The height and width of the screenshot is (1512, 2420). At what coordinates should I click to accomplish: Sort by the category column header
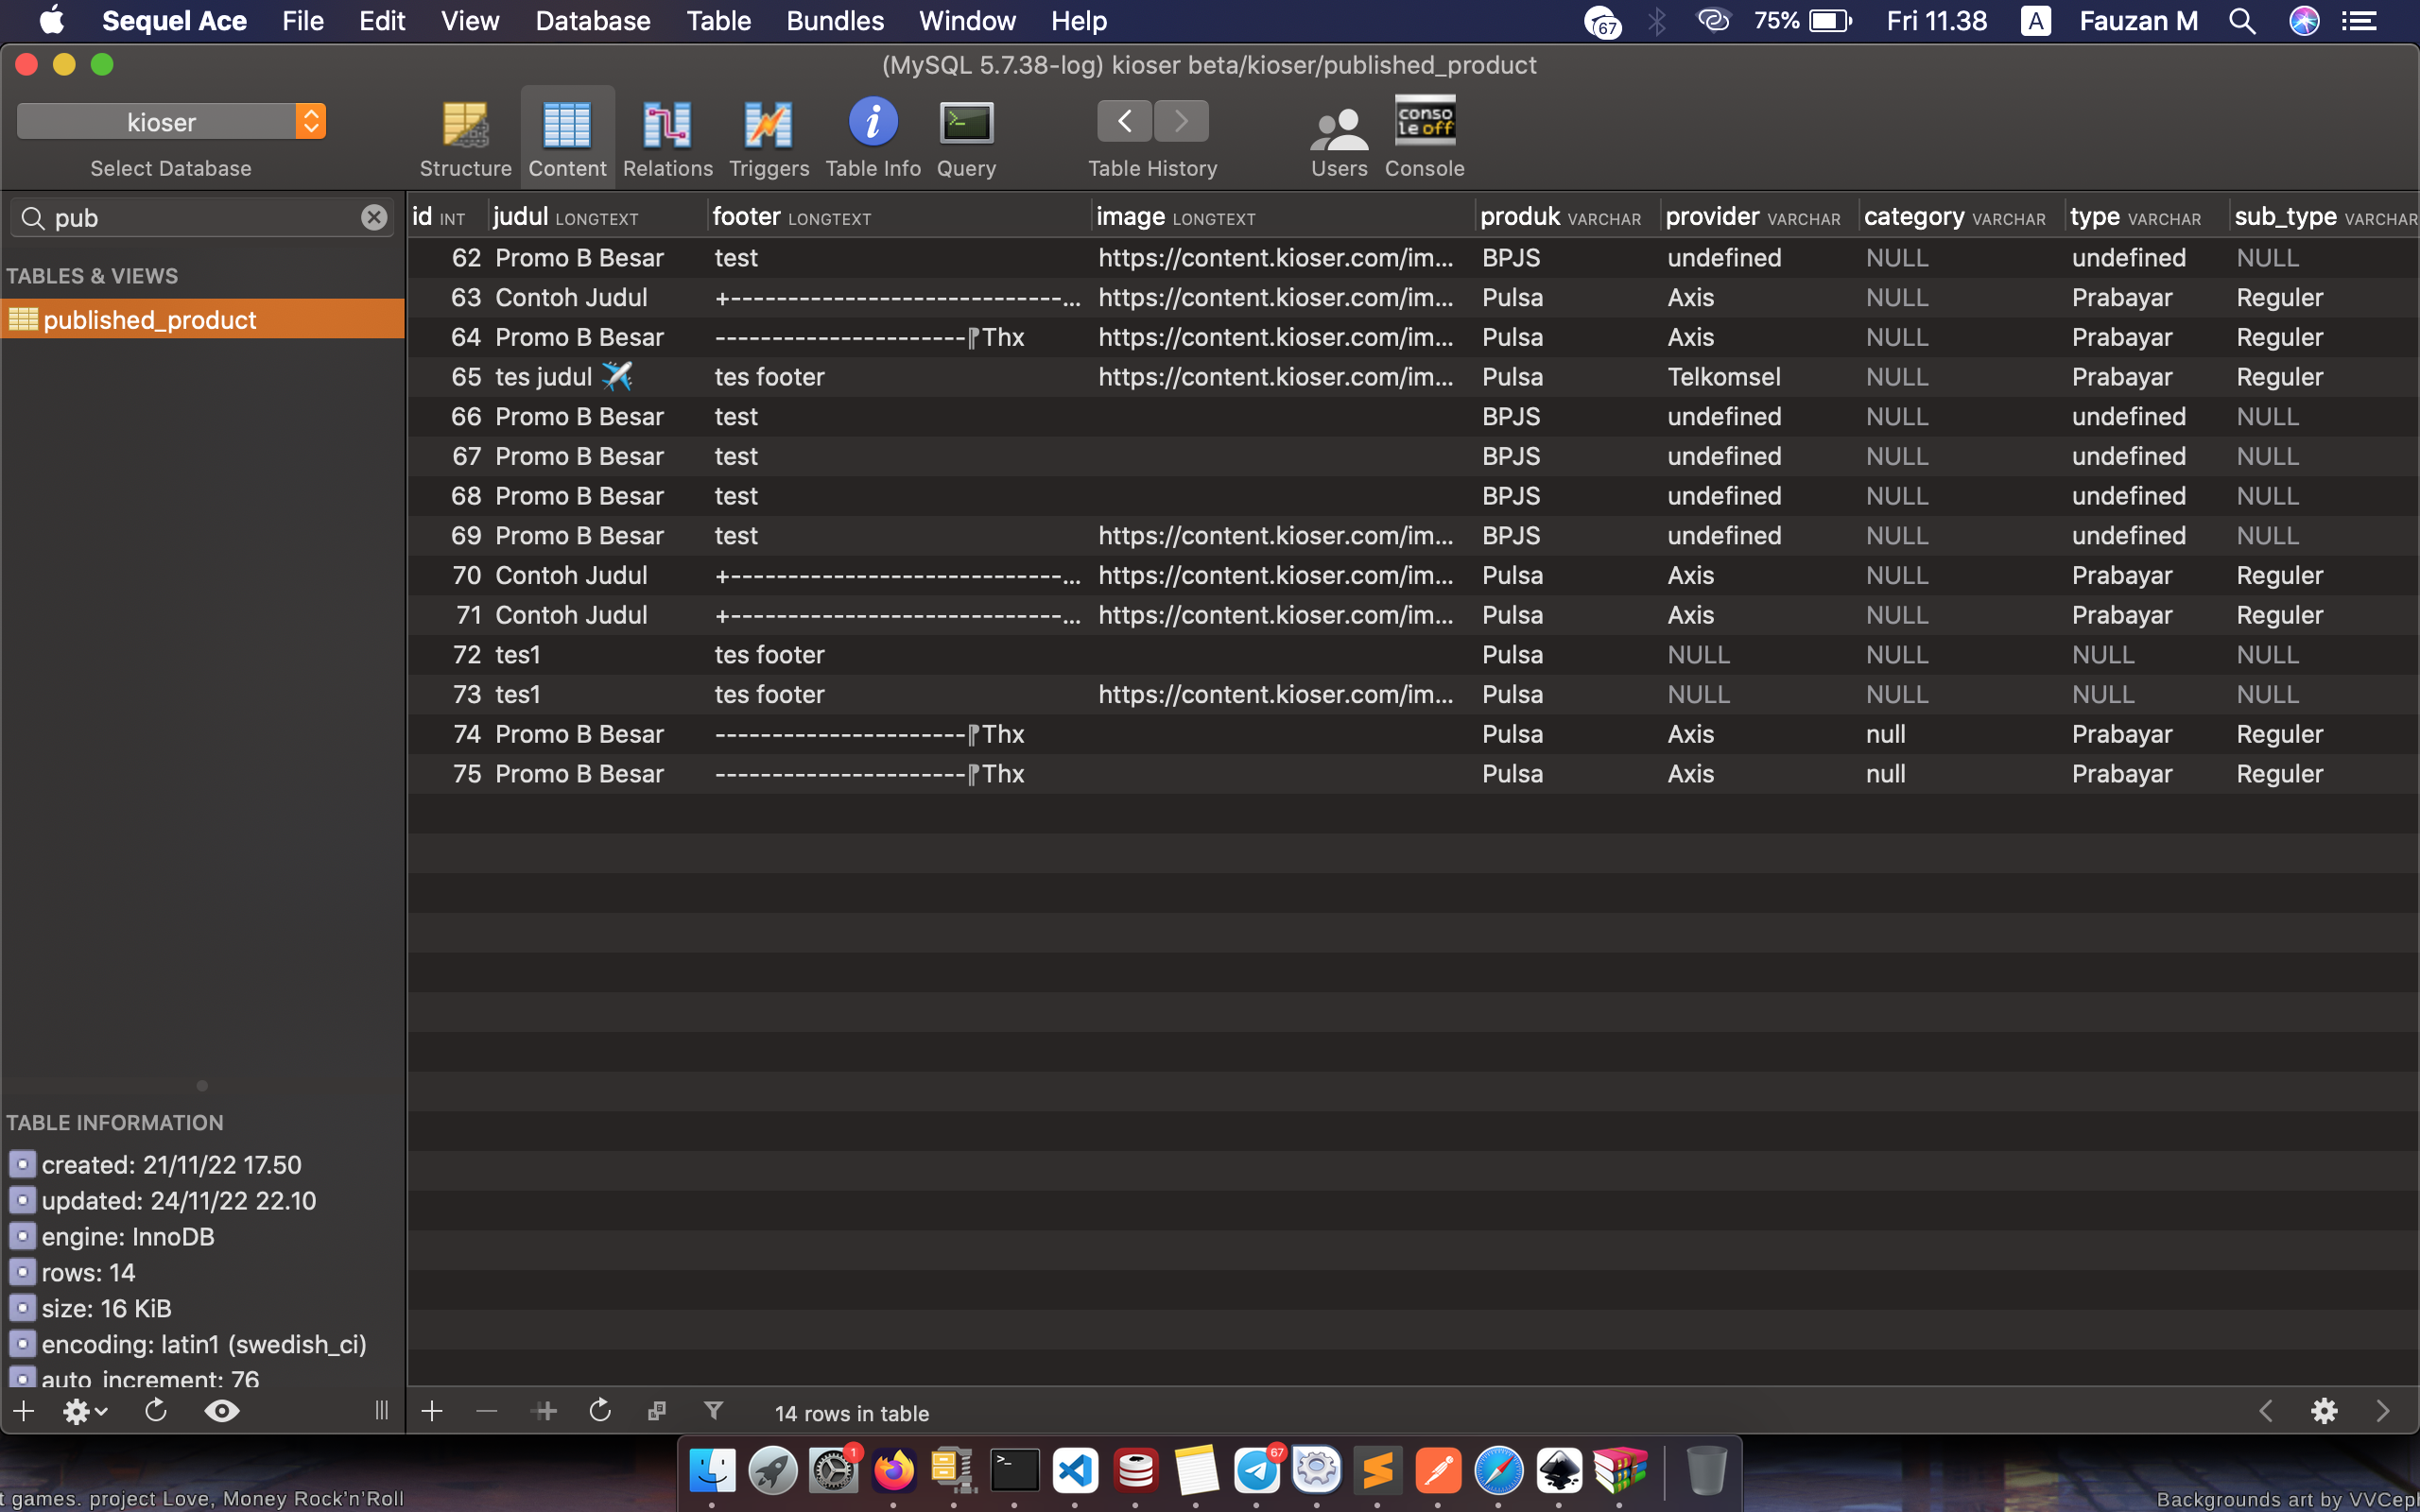tap(1962, 217)
